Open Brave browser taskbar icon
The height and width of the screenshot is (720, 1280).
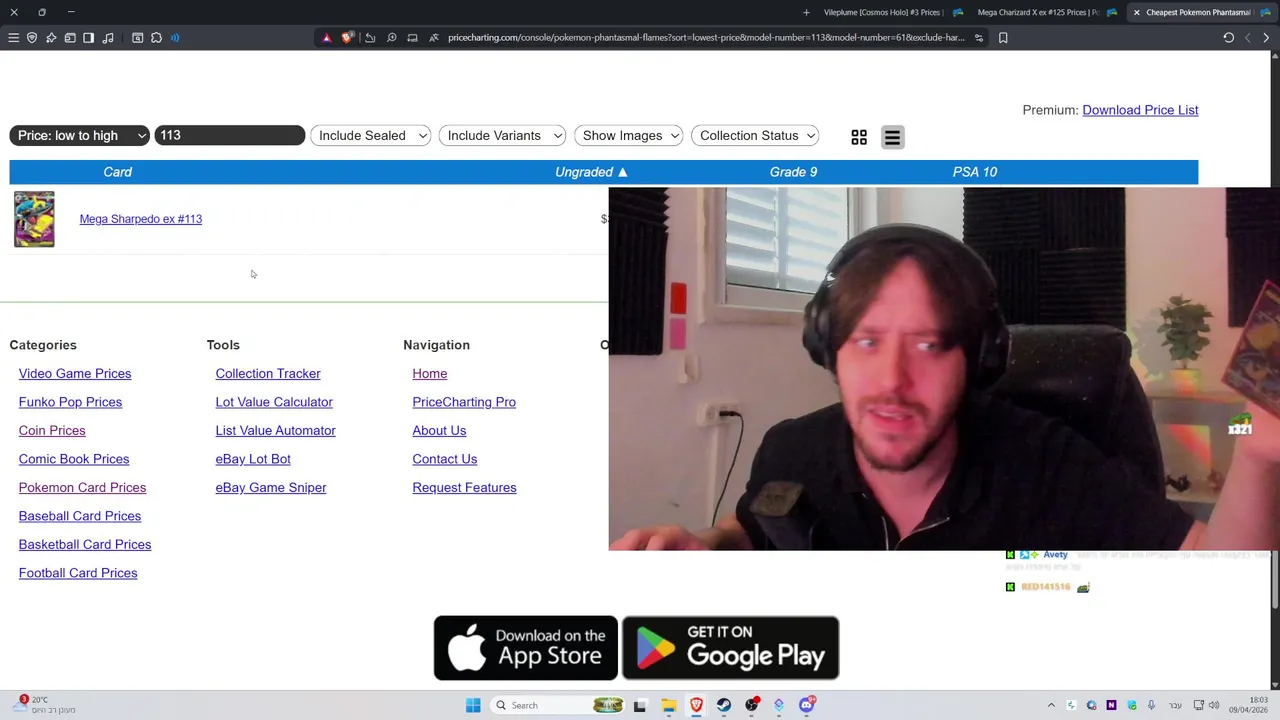[x=696, y=705]
